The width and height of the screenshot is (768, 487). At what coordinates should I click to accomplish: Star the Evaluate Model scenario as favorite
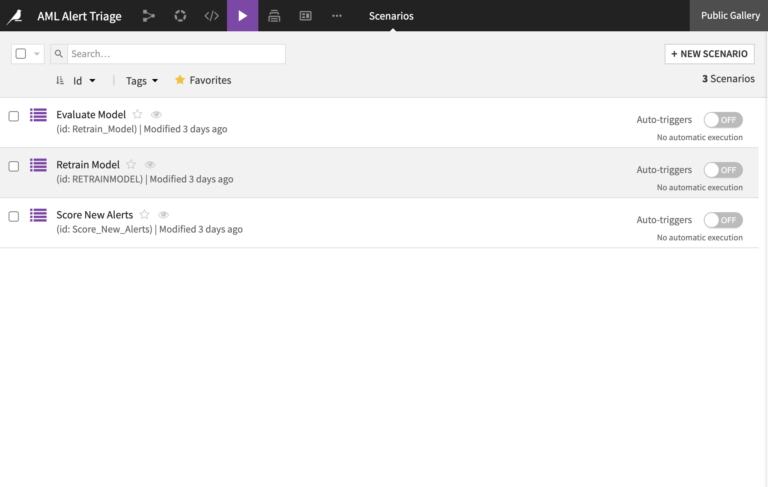(x=138, y=114)
